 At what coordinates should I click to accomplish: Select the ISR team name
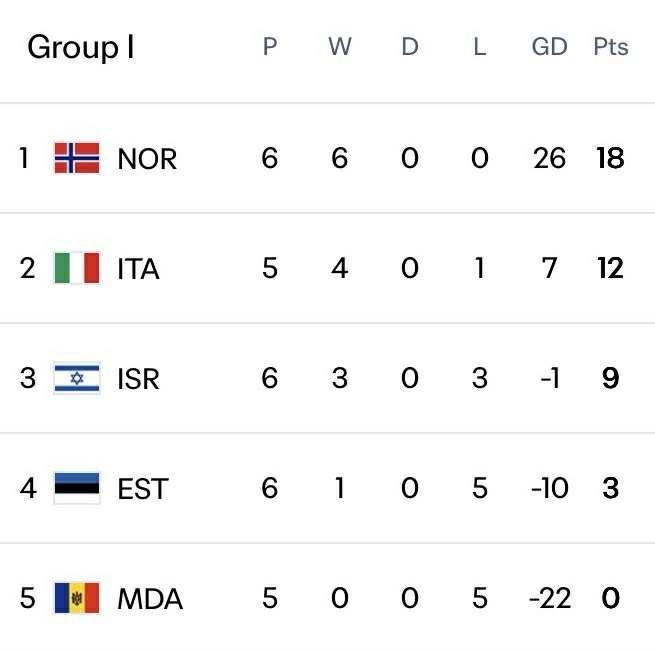point(138,379)
